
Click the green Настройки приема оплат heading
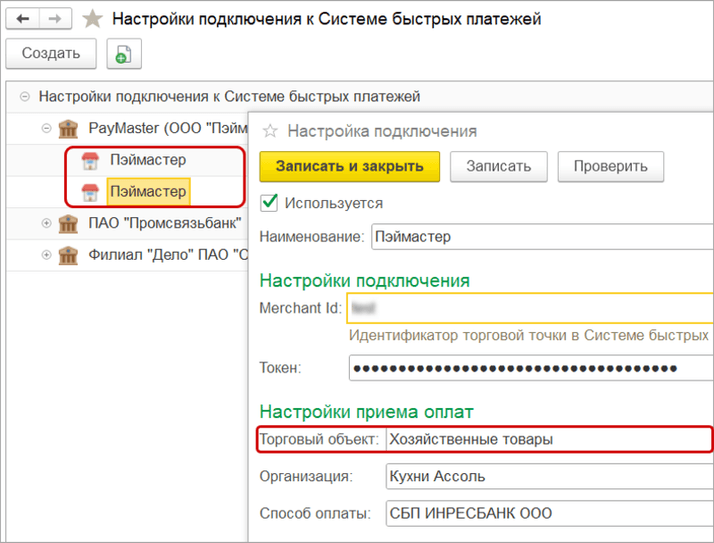(x=367, y=412)
